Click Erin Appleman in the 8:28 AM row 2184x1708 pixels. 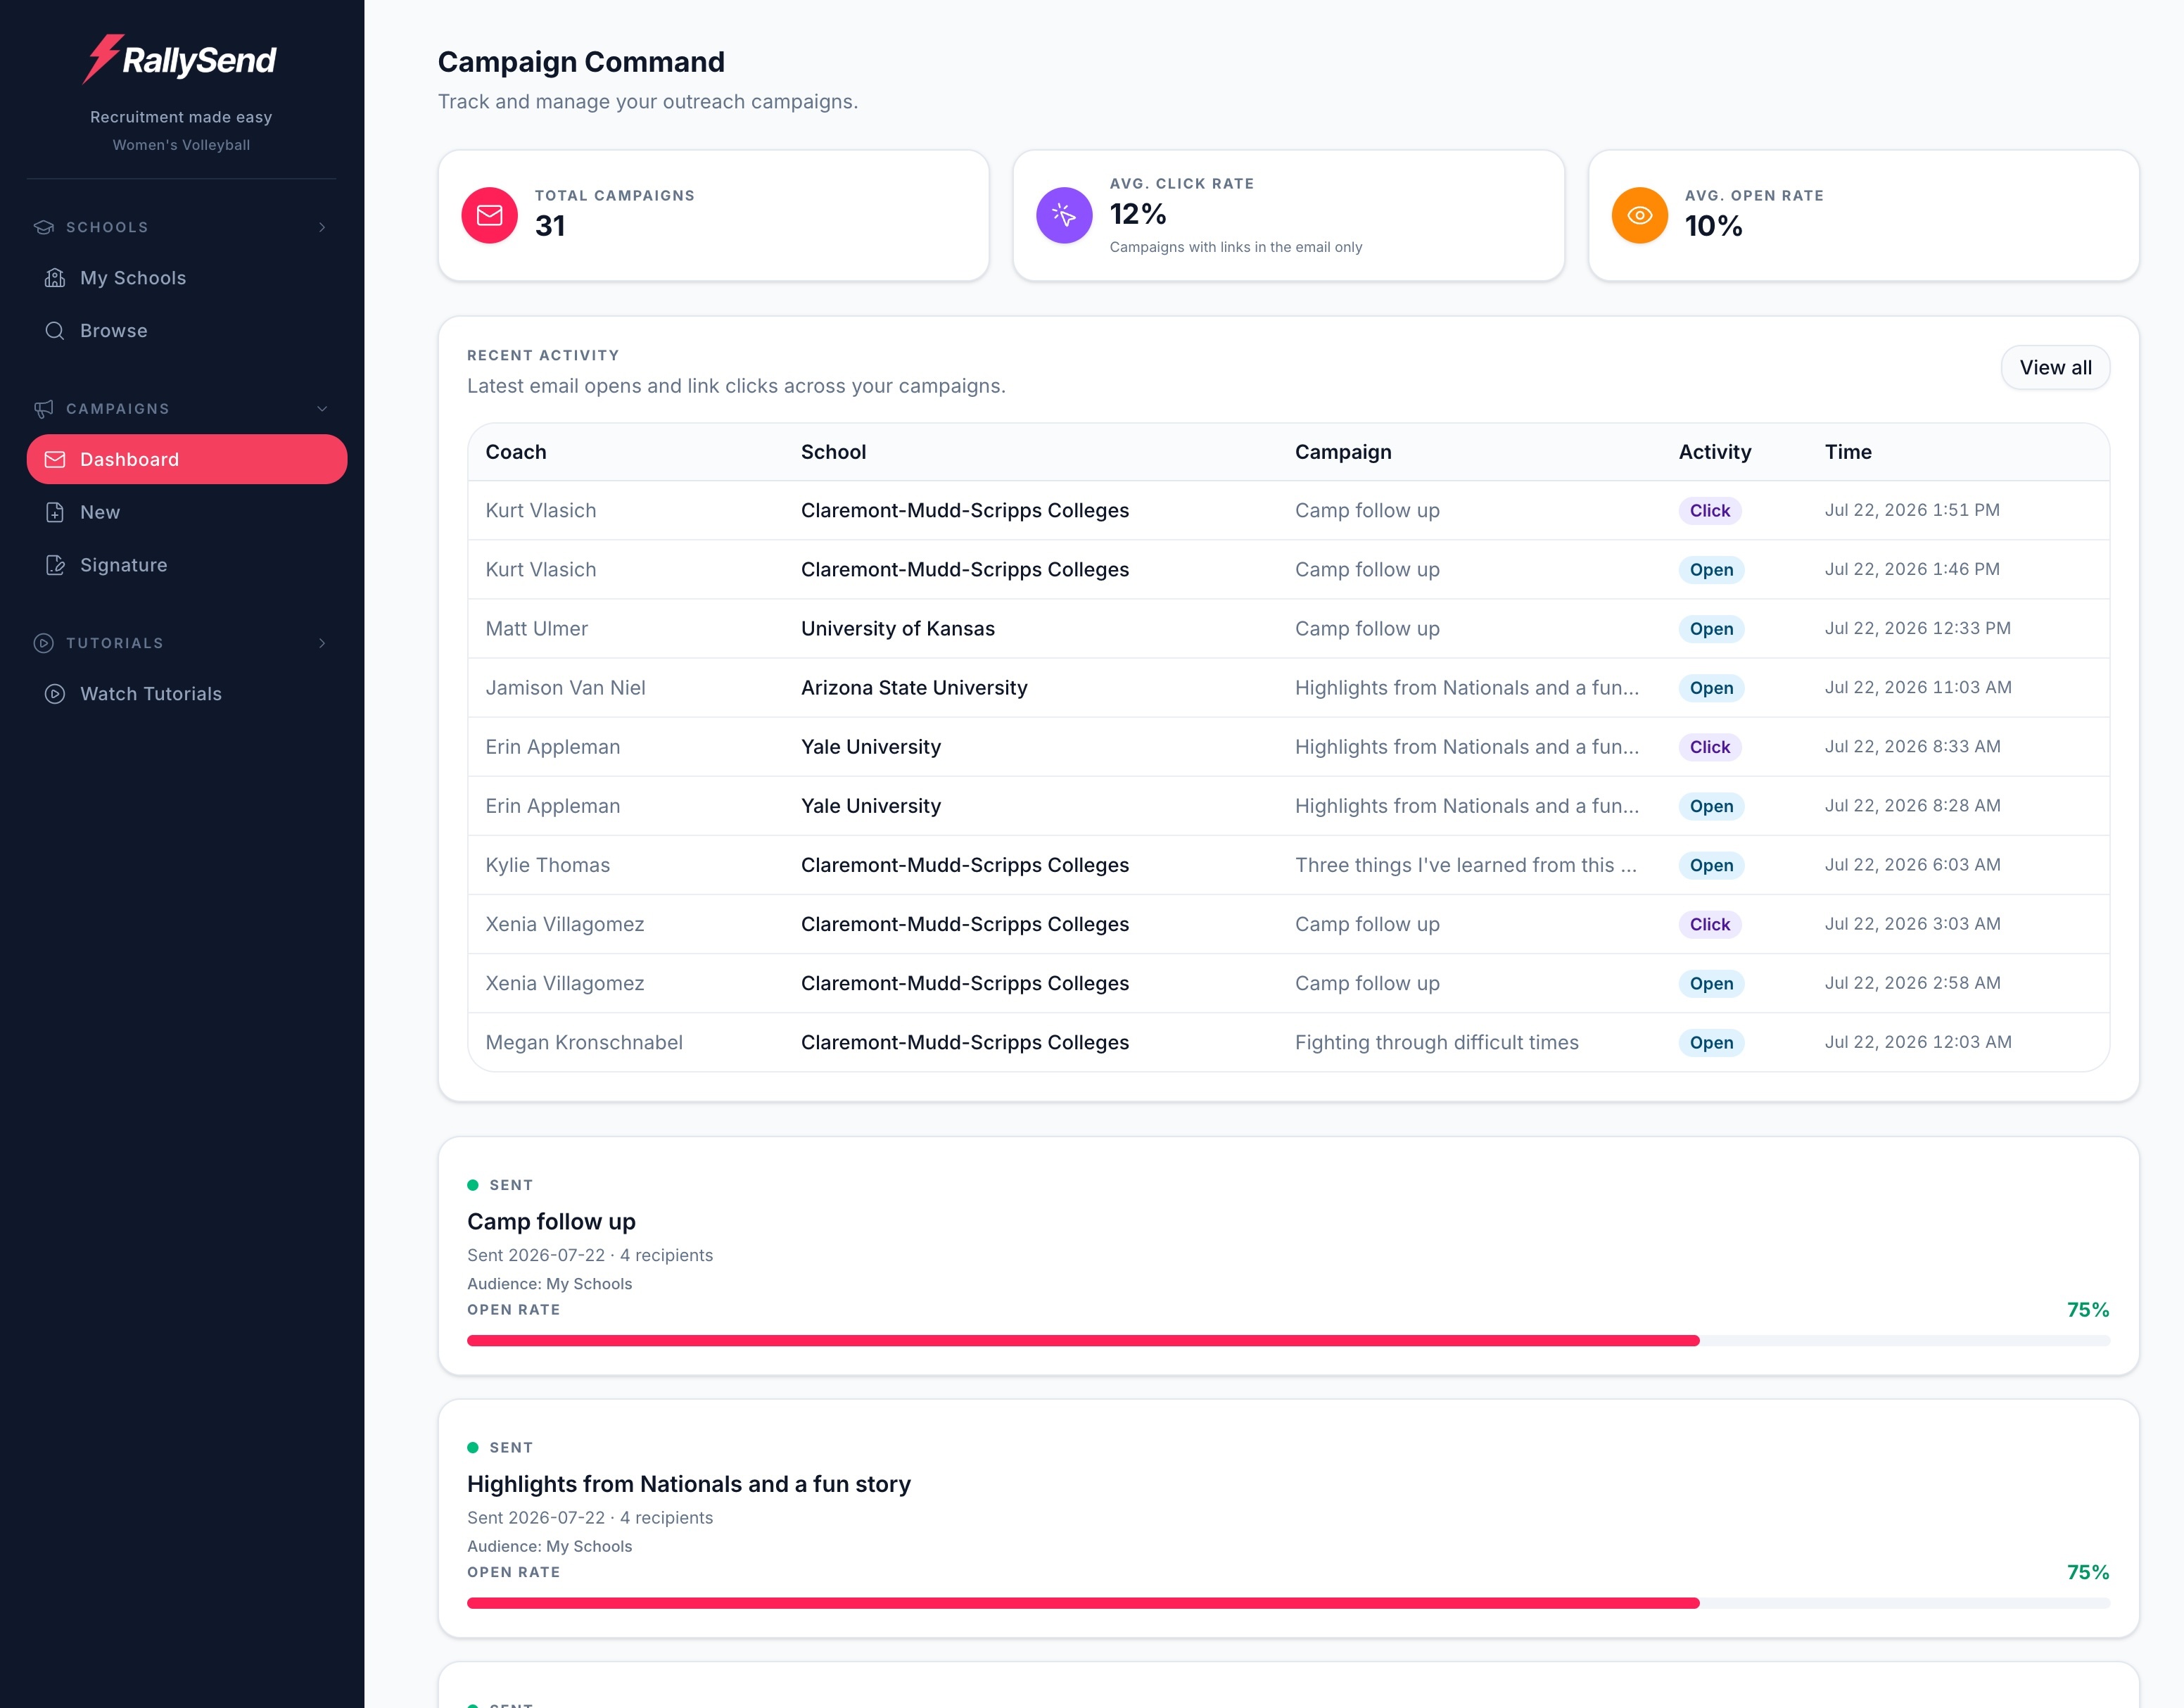(552, 806)
